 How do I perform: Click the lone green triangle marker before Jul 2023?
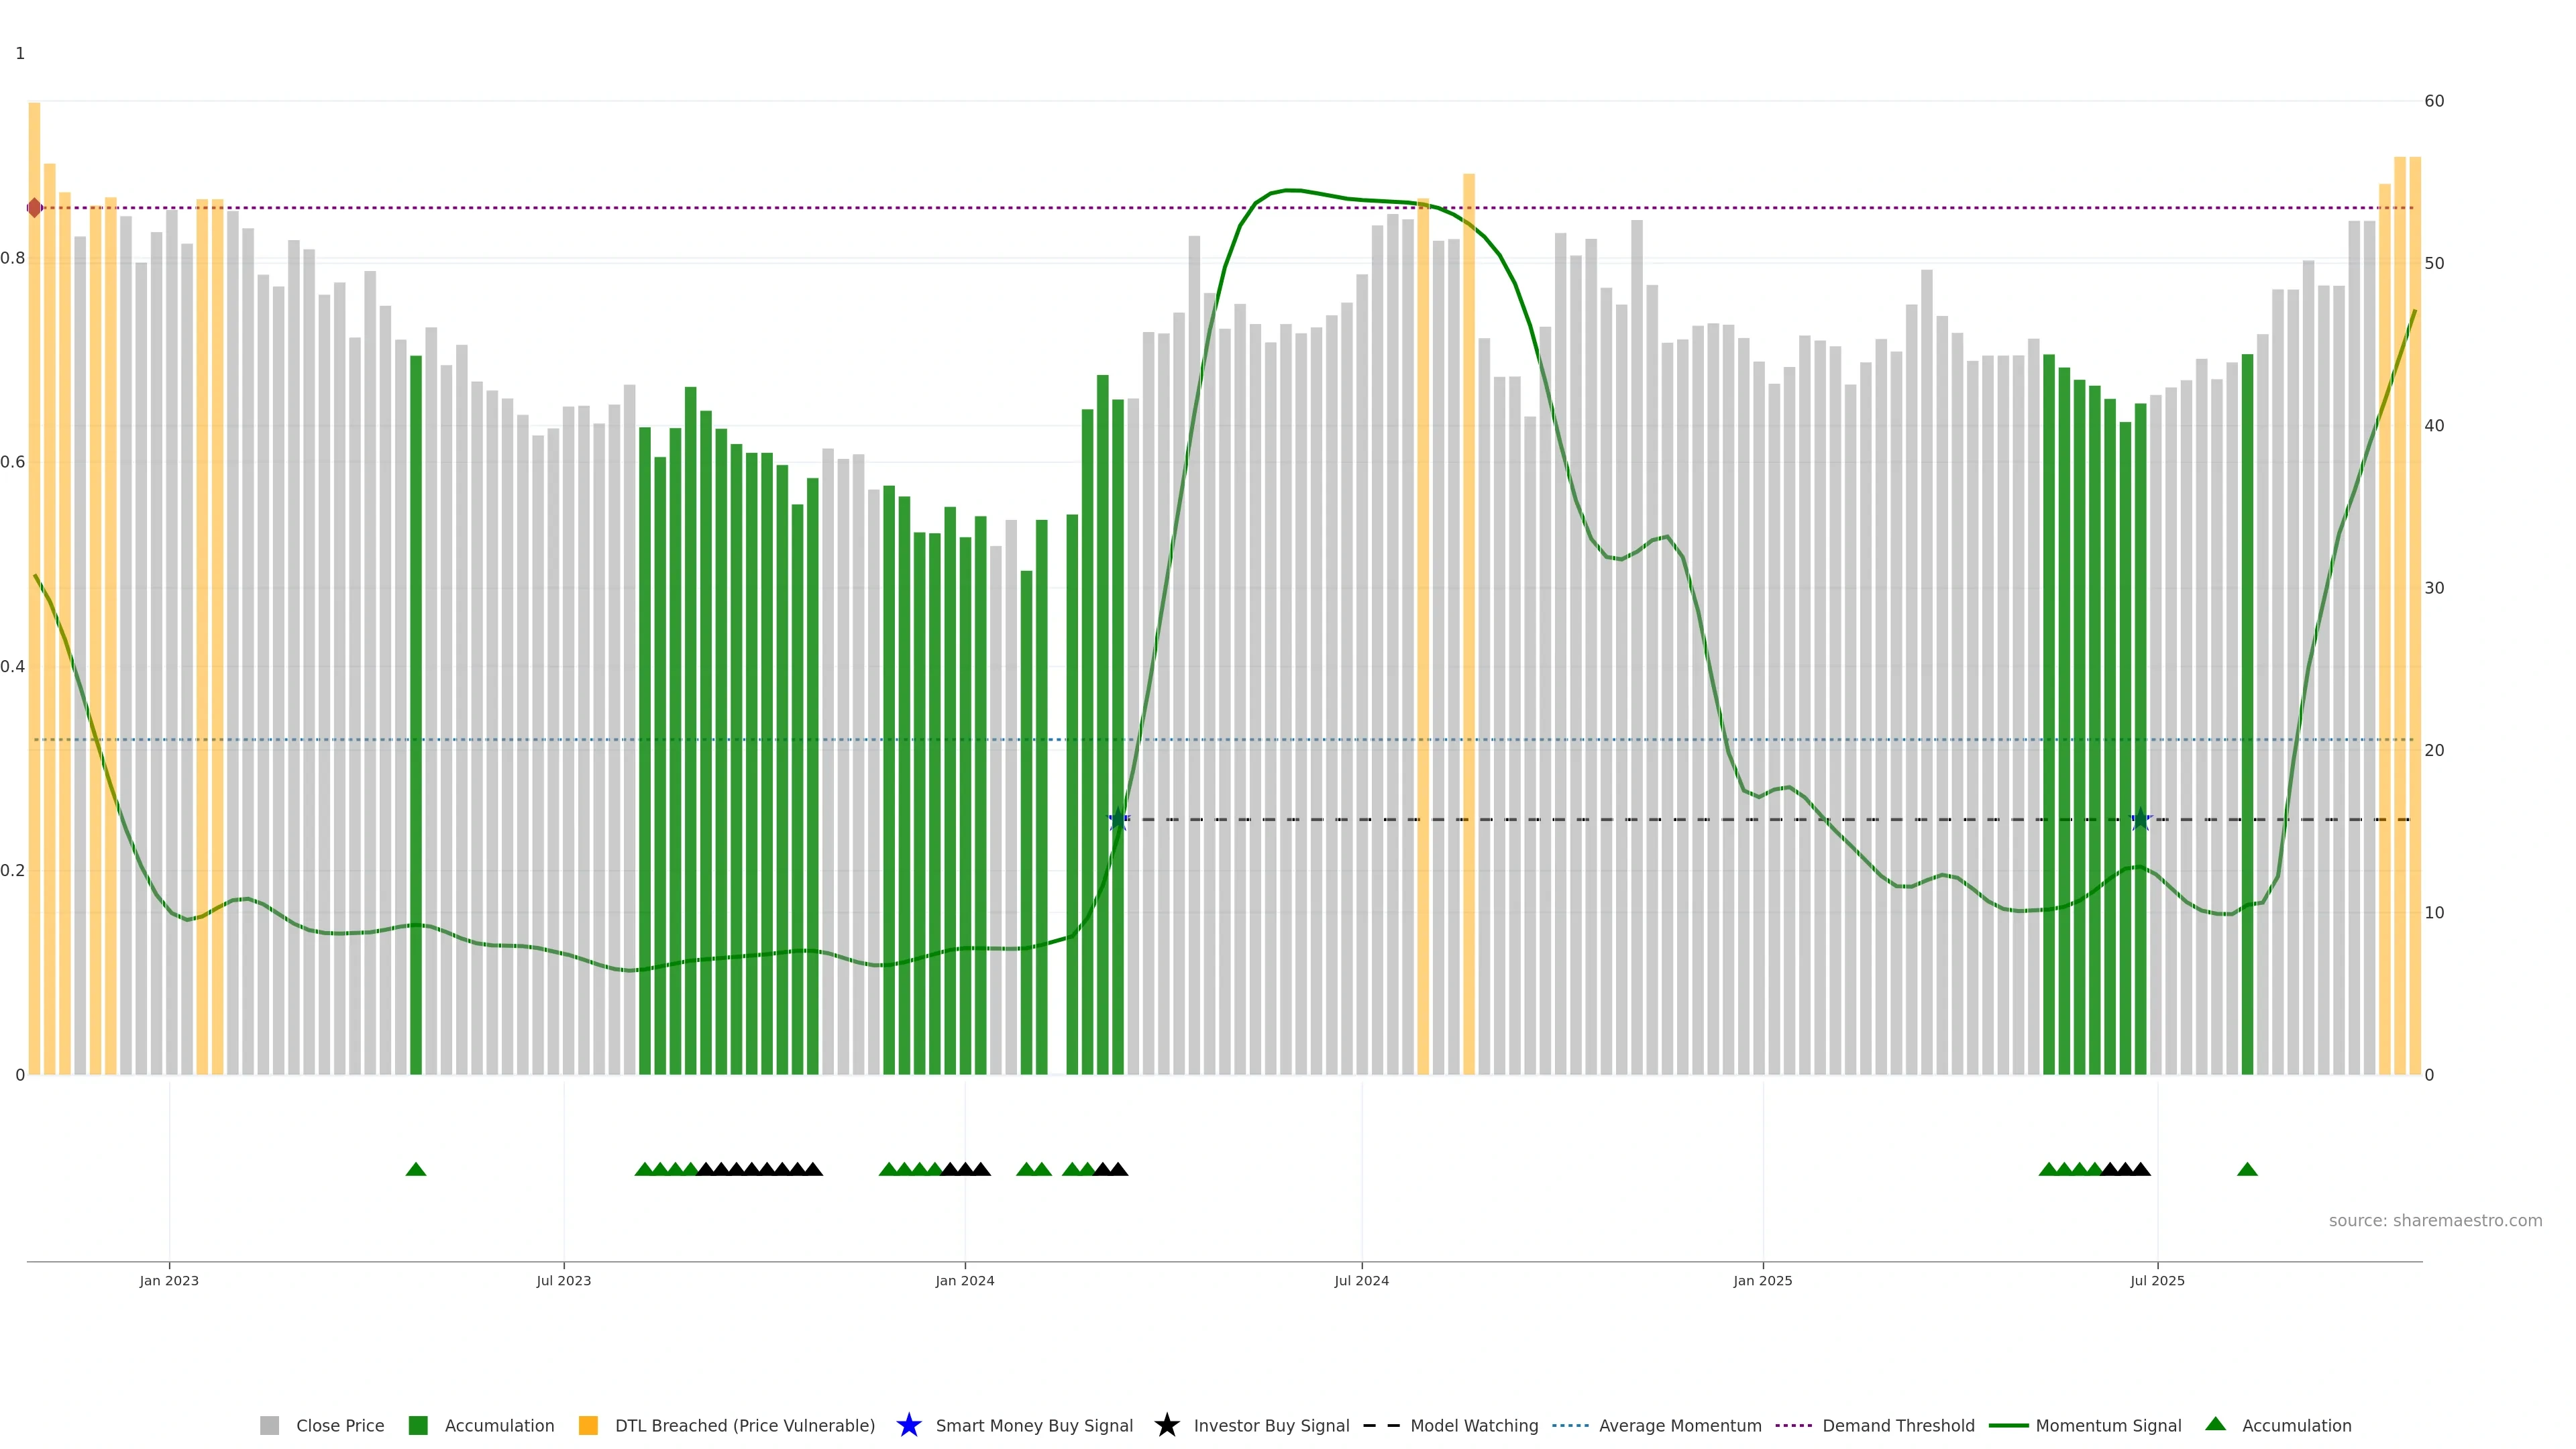click(x=416, y=1170)
